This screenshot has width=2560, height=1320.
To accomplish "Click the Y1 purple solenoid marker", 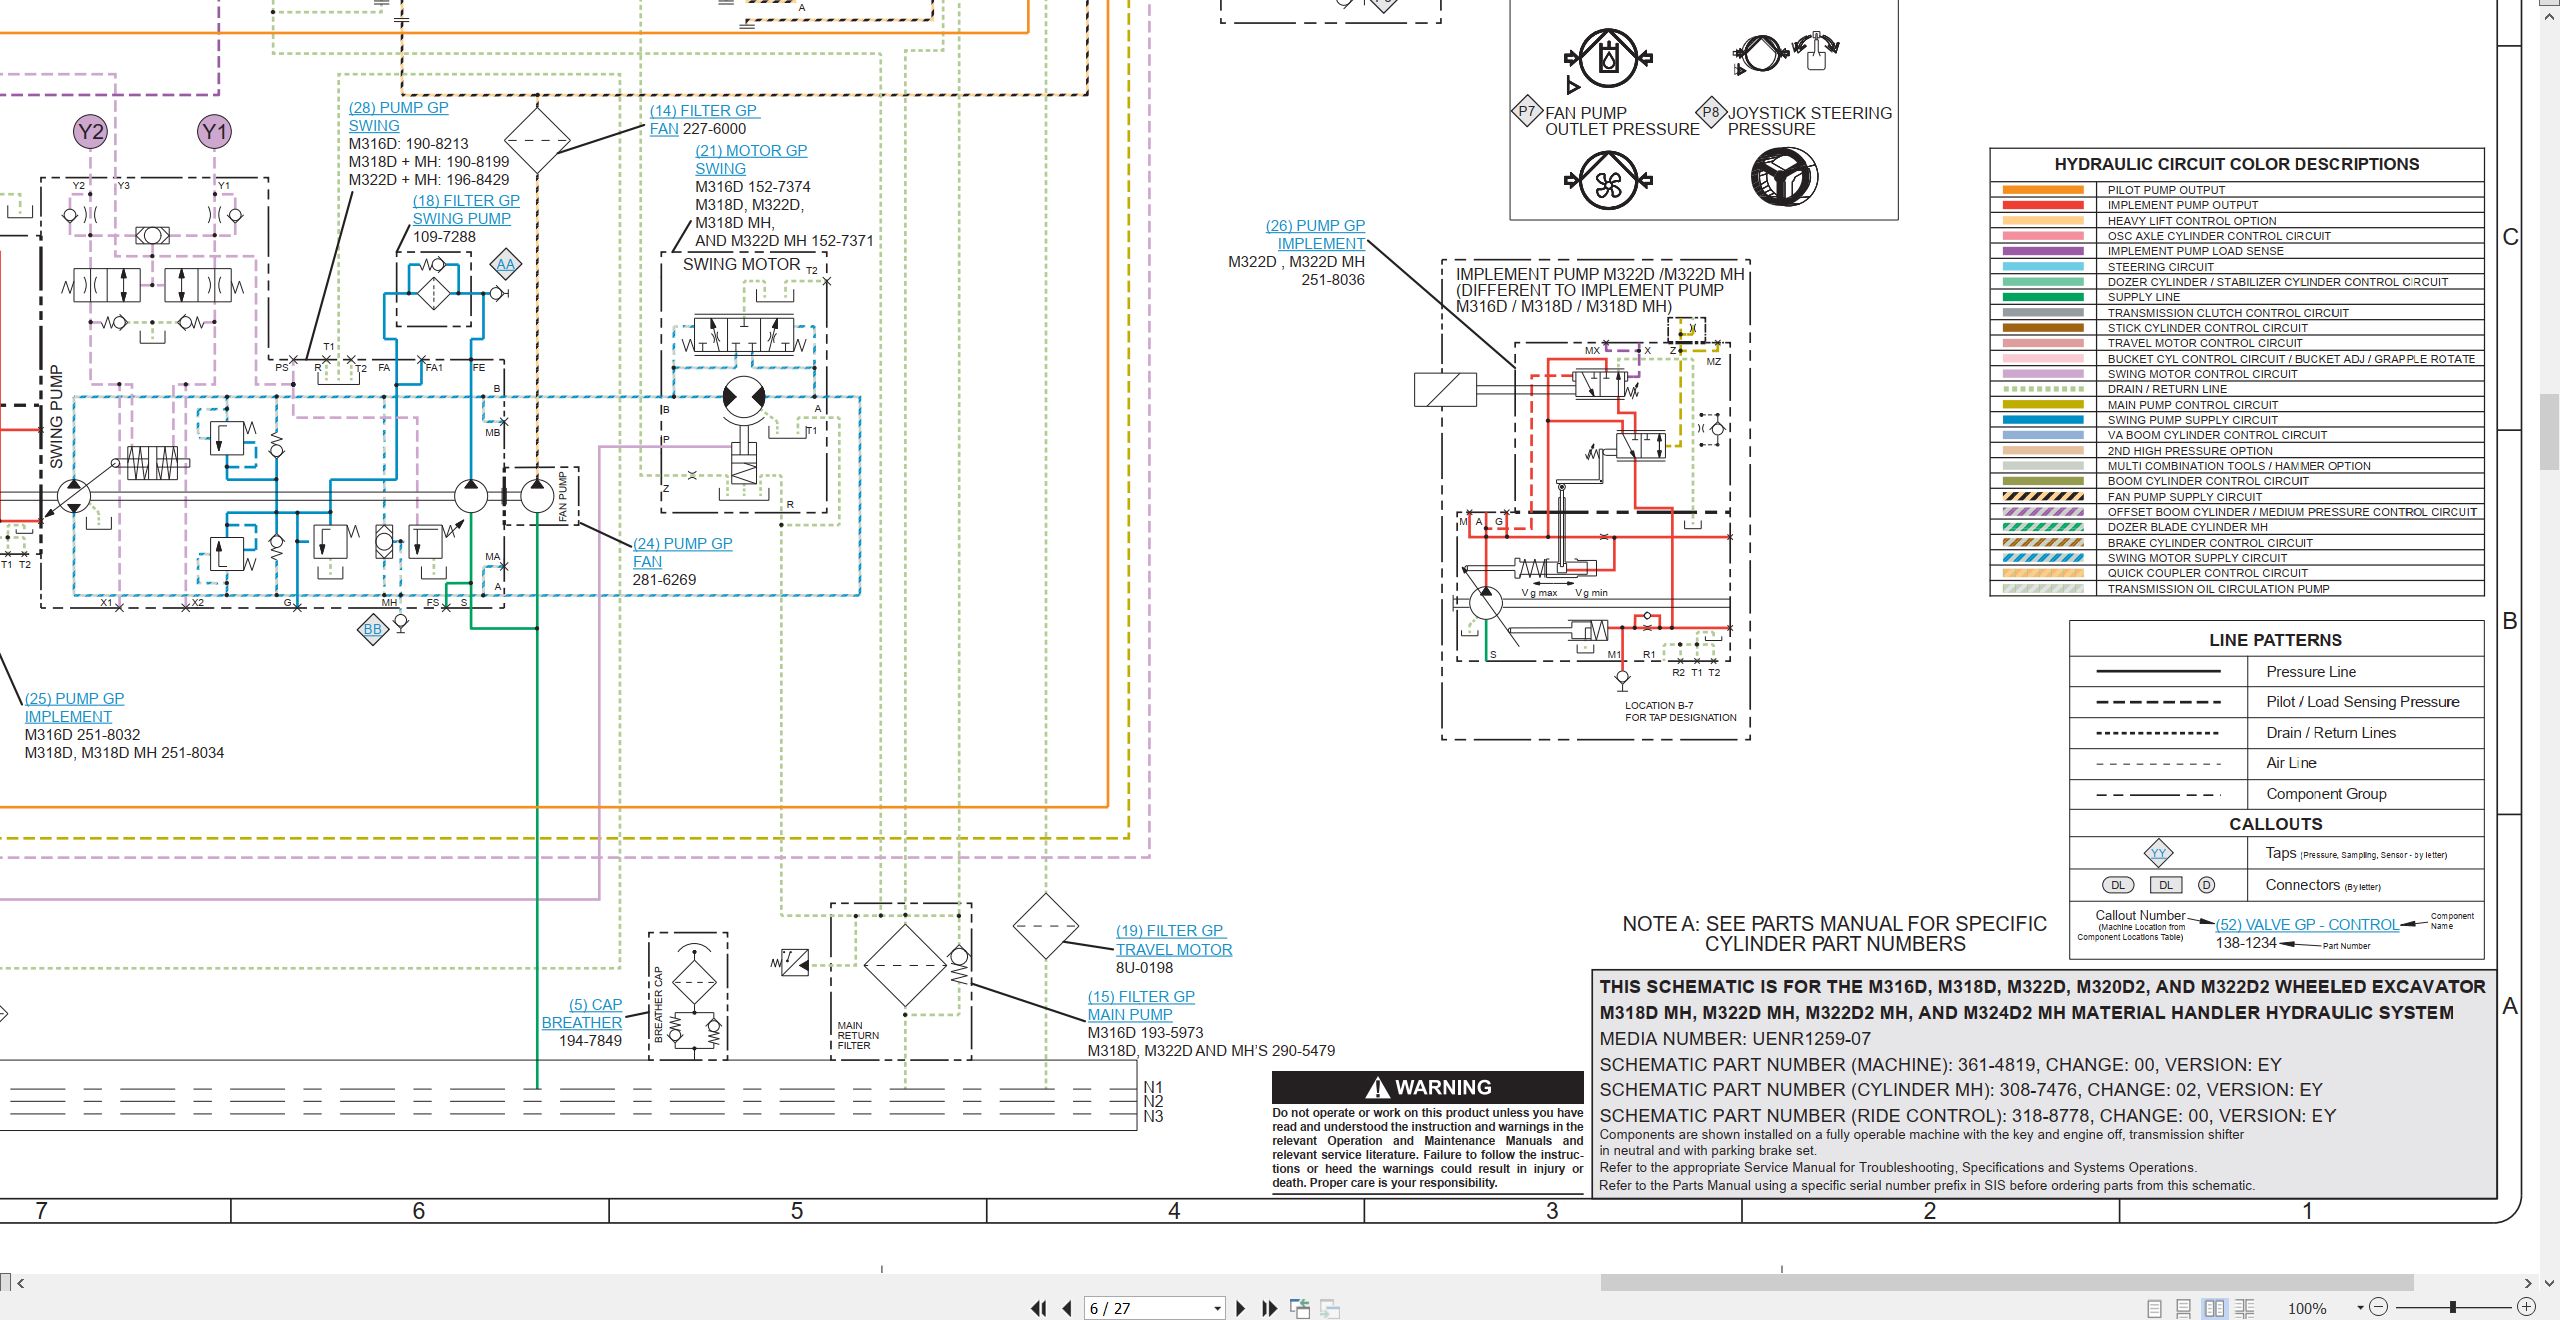I will click(214, 131).
